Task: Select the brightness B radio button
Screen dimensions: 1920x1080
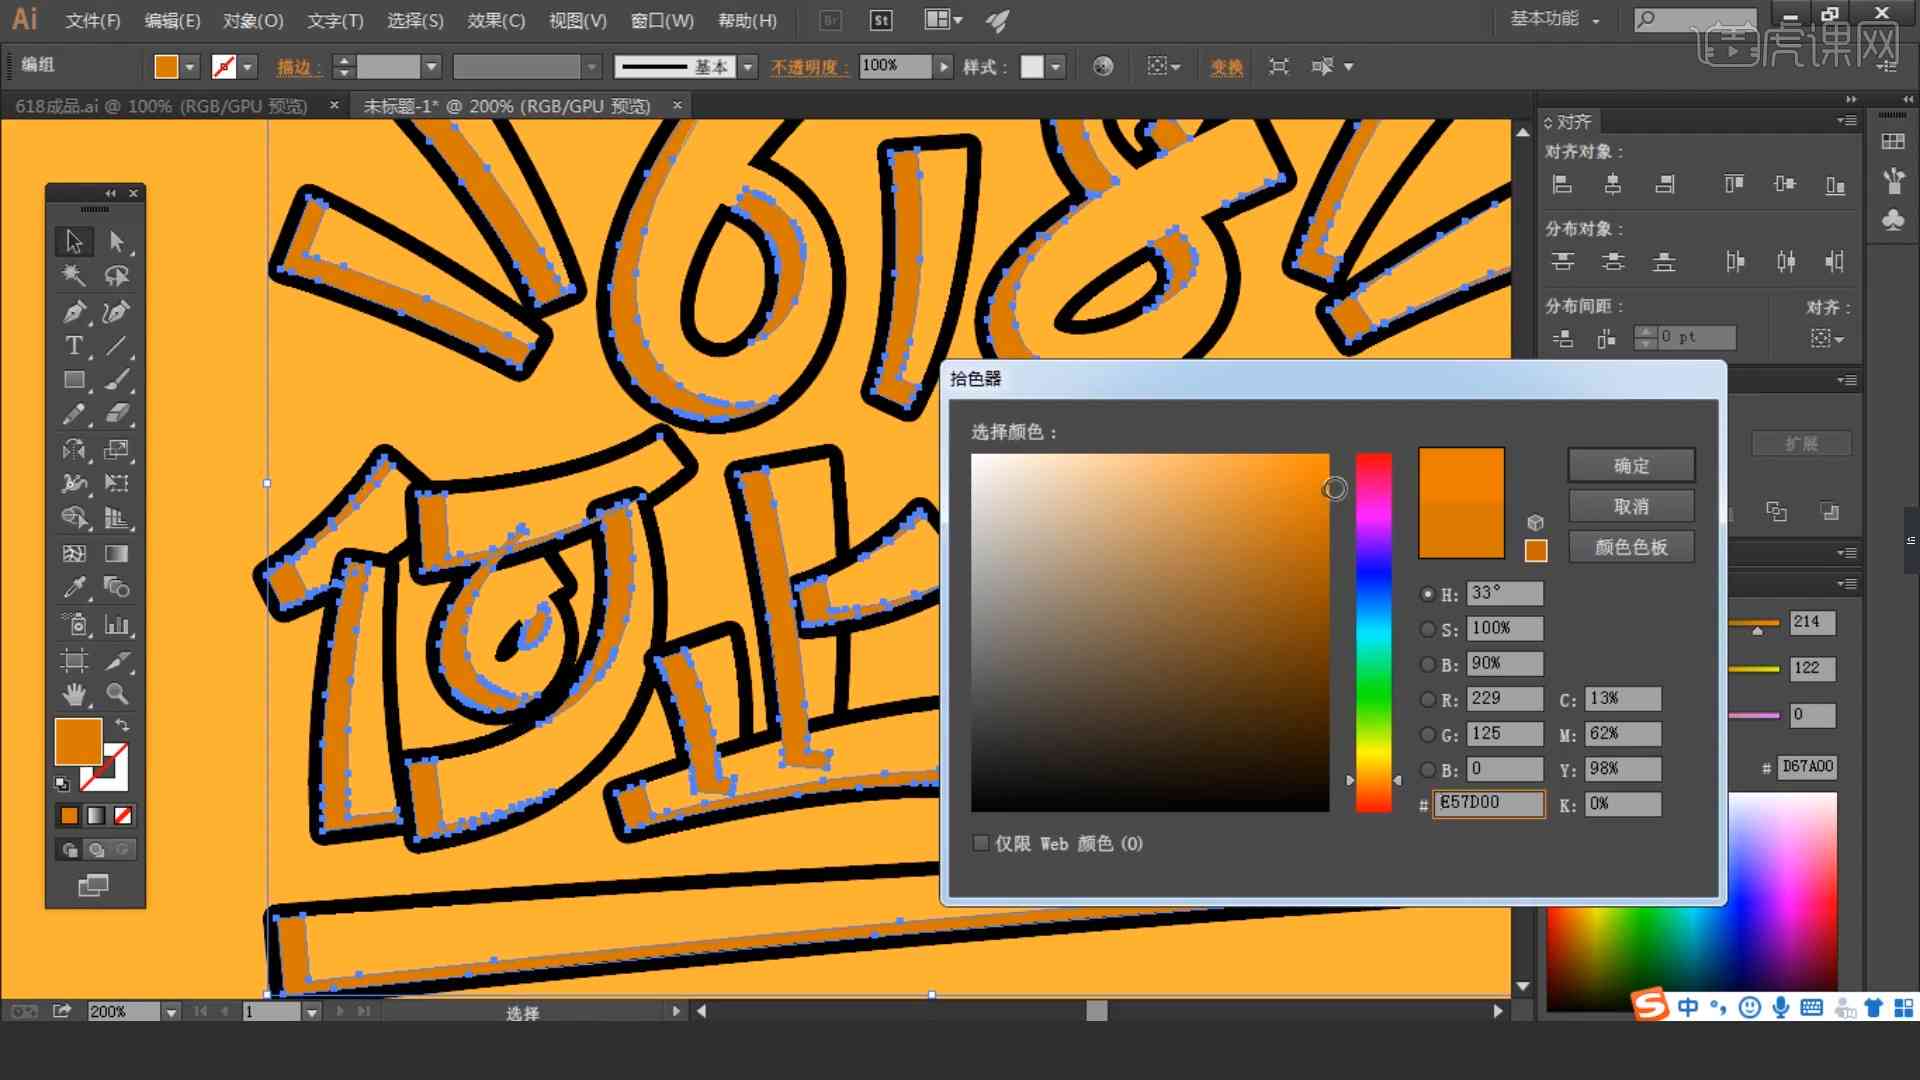Action: (x=1427, y=664)
